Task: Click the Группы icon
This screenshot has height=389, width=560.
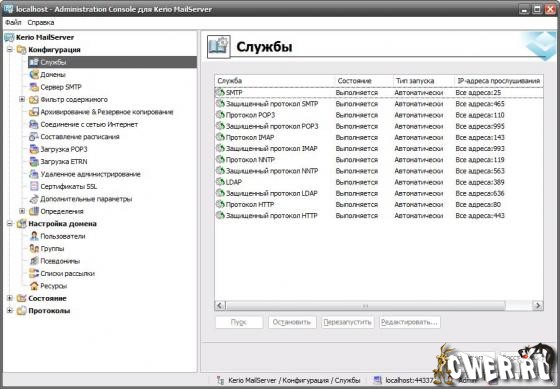Action: [34, 249]
